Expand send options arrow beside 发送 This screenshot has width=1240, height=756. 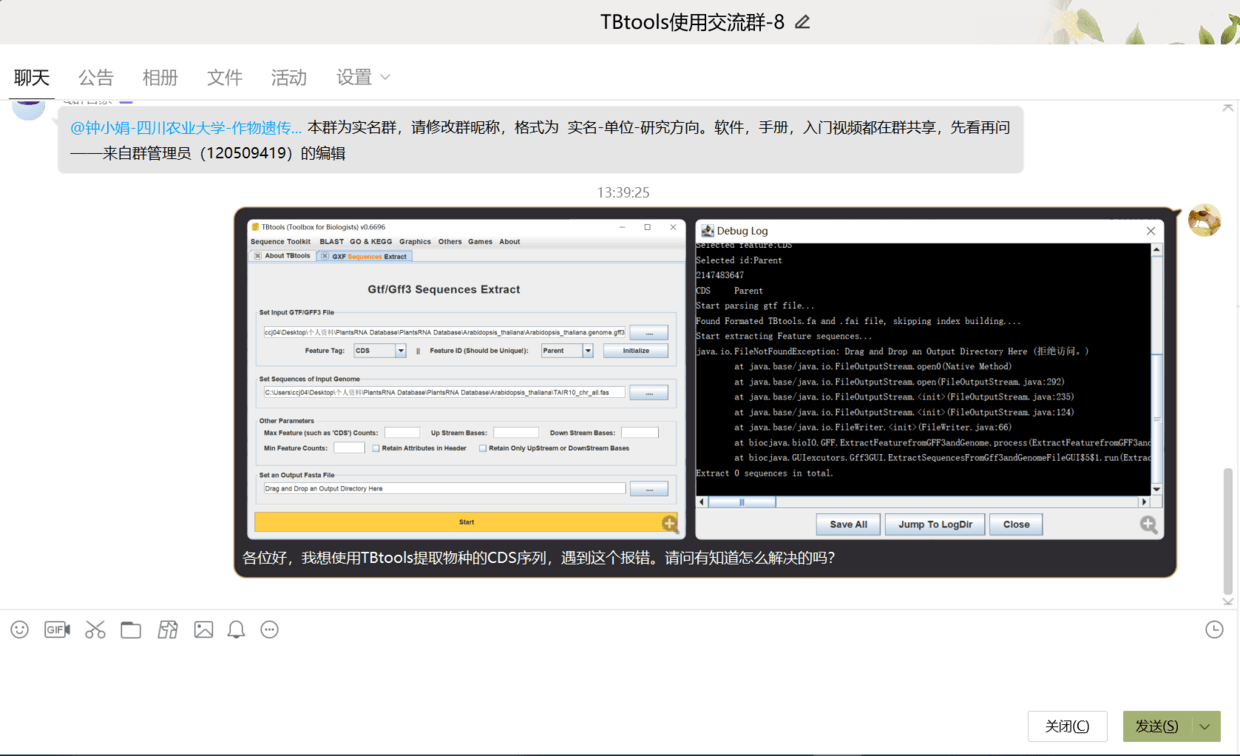pos(1205,726)
